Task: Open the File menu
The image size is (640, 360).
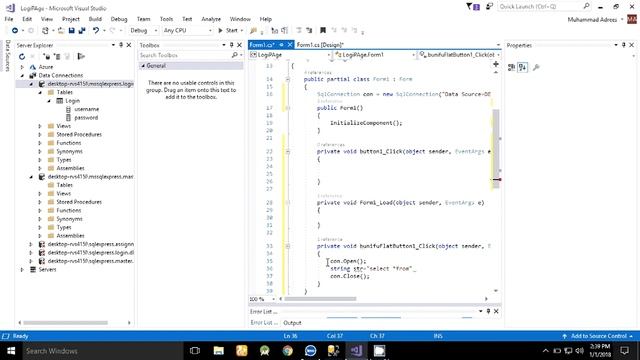Action: point(9,19)
